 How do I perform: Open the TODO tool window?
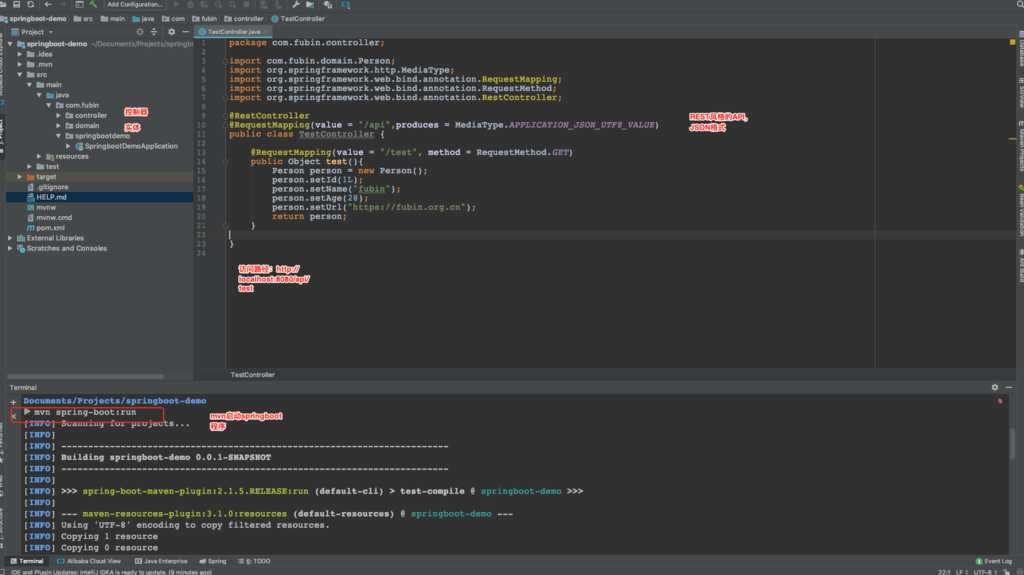tap(254, 561)
